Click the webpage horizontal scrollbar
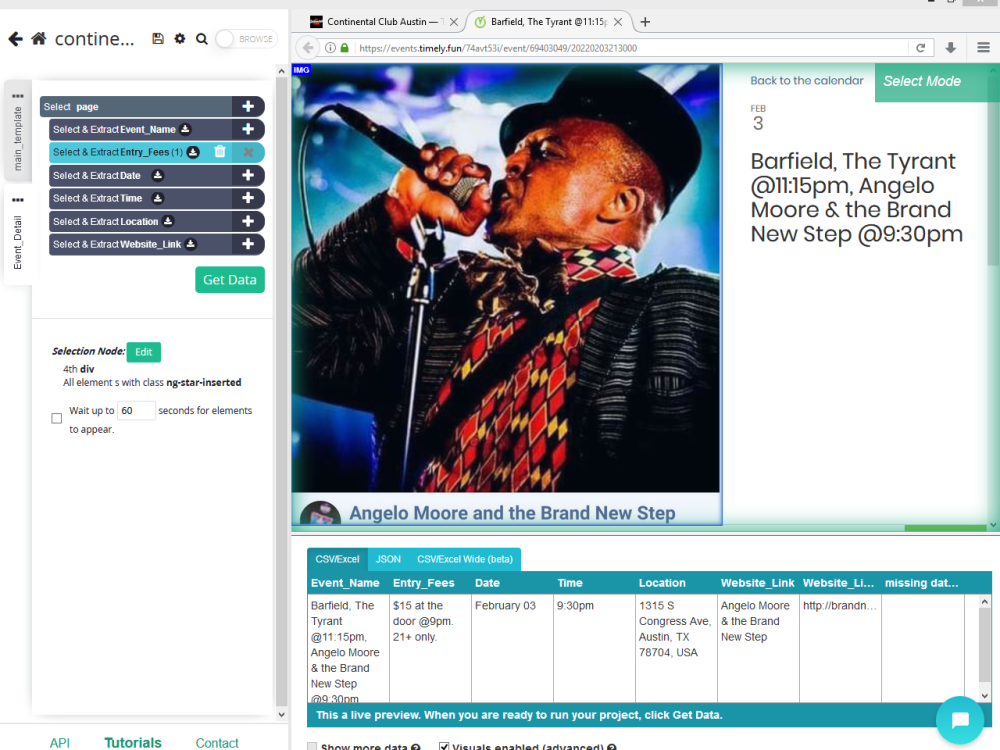The width and height of the screenshot is (1000, 750). [x=945, y=528]
